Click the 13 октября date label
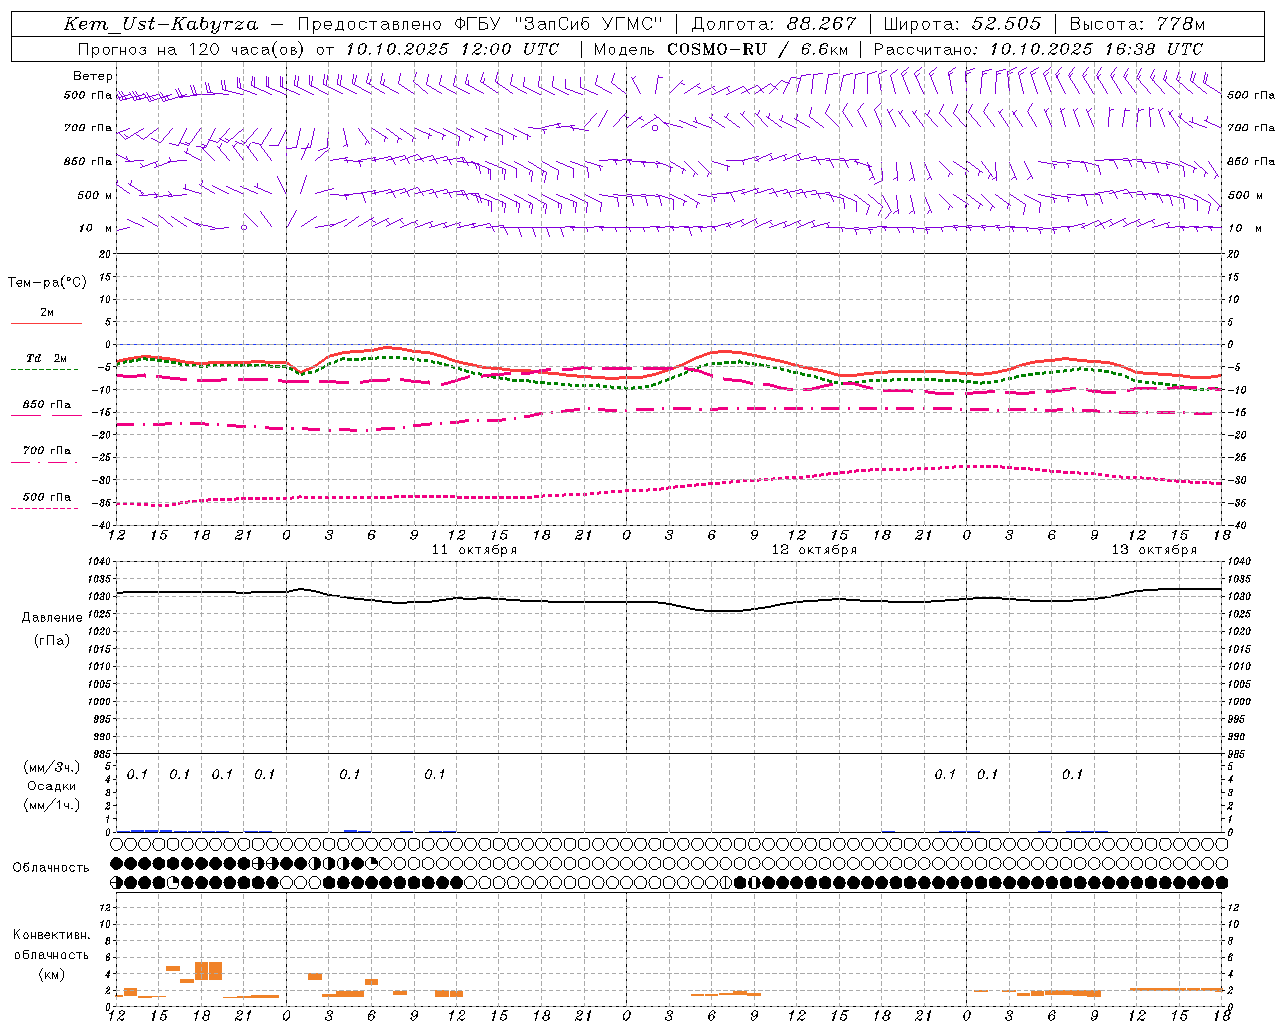This screenshot has width=1280, height=1024. point(1154,550)
